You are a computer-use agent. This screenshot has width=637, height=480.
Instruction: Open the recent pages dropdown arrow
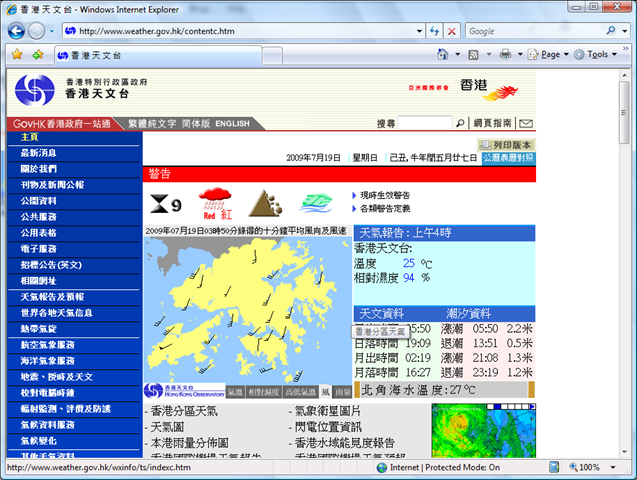click(x=52, y=31)
